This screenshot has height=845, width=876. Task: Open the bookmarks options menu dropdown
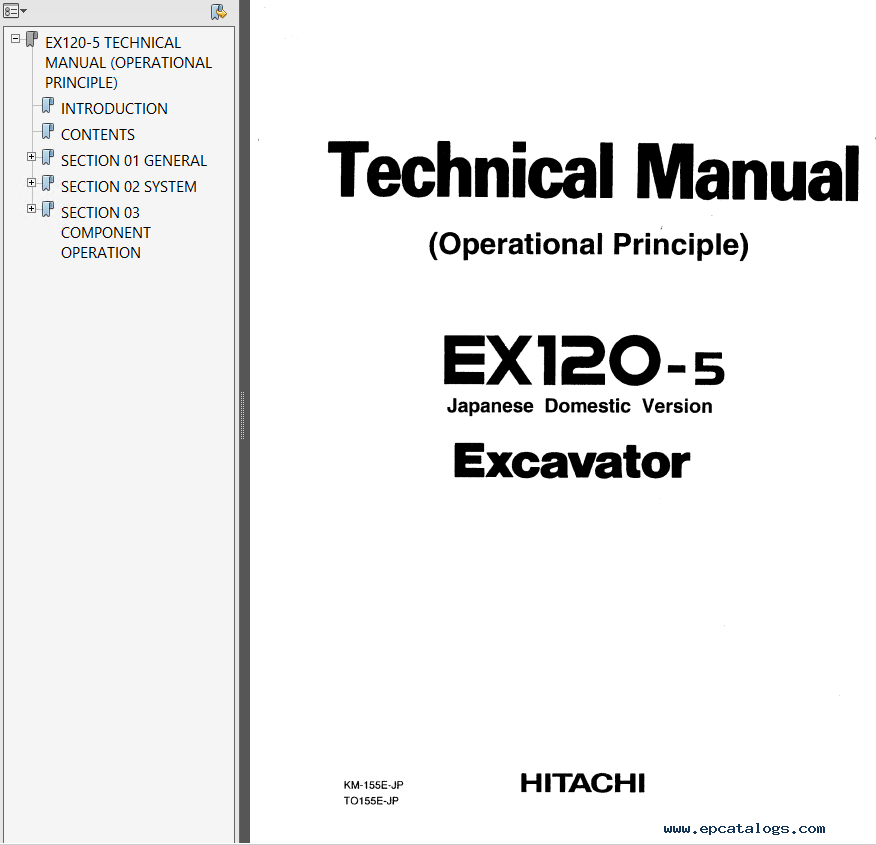coord(15,11)
